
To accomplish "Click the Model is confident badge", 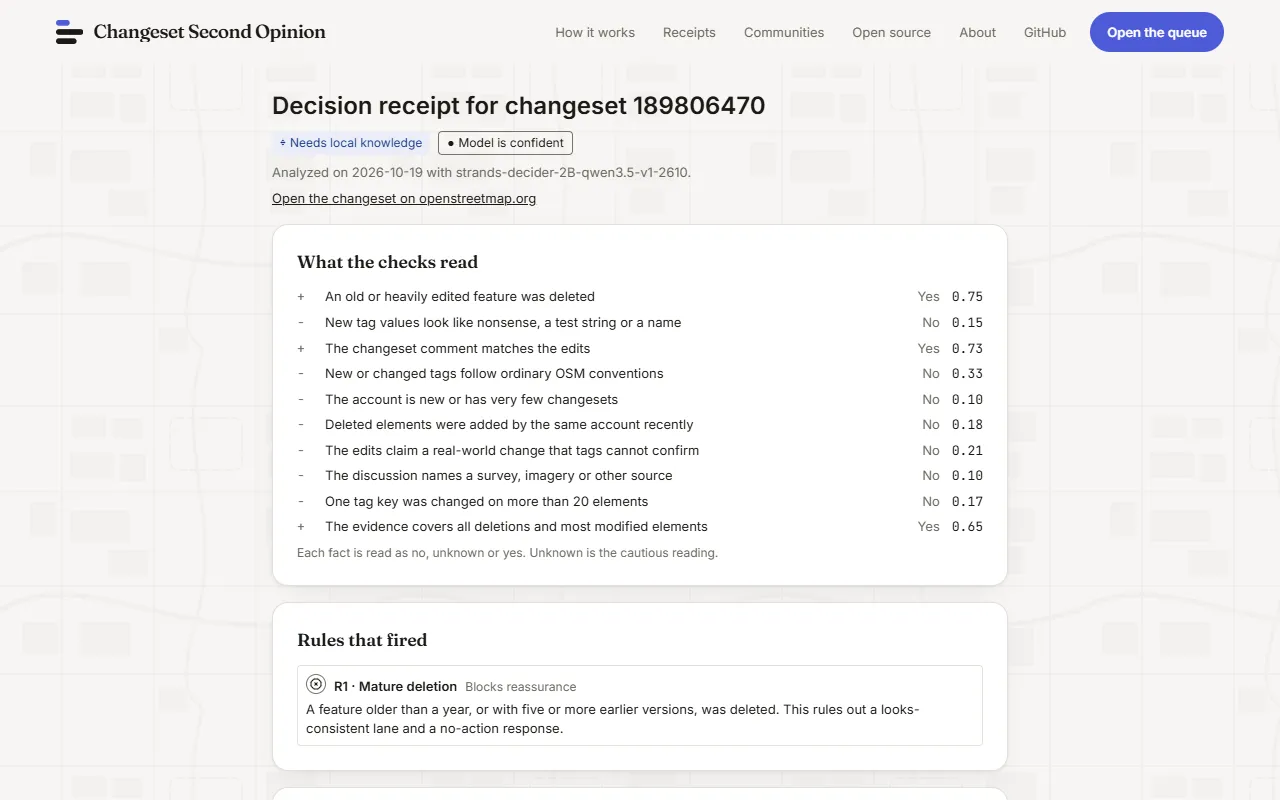I will [x=505, y=143].
